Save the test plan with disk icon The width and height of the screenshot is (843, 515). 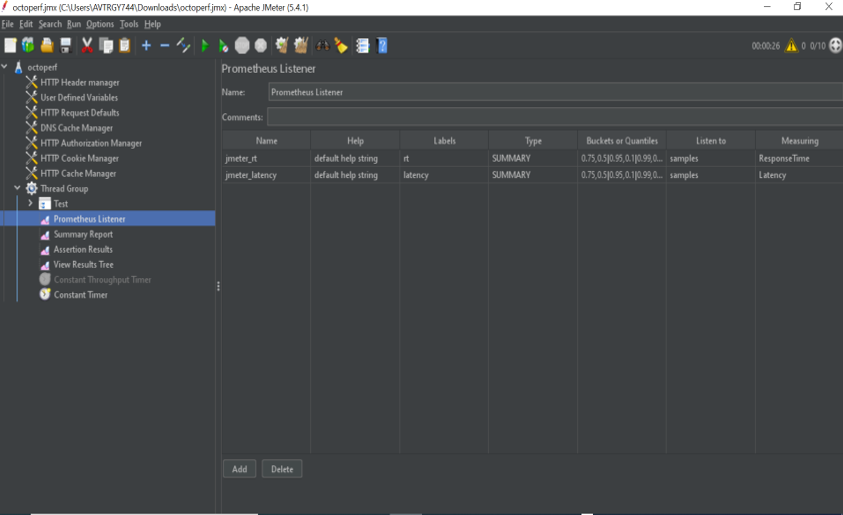coord(66,46)
